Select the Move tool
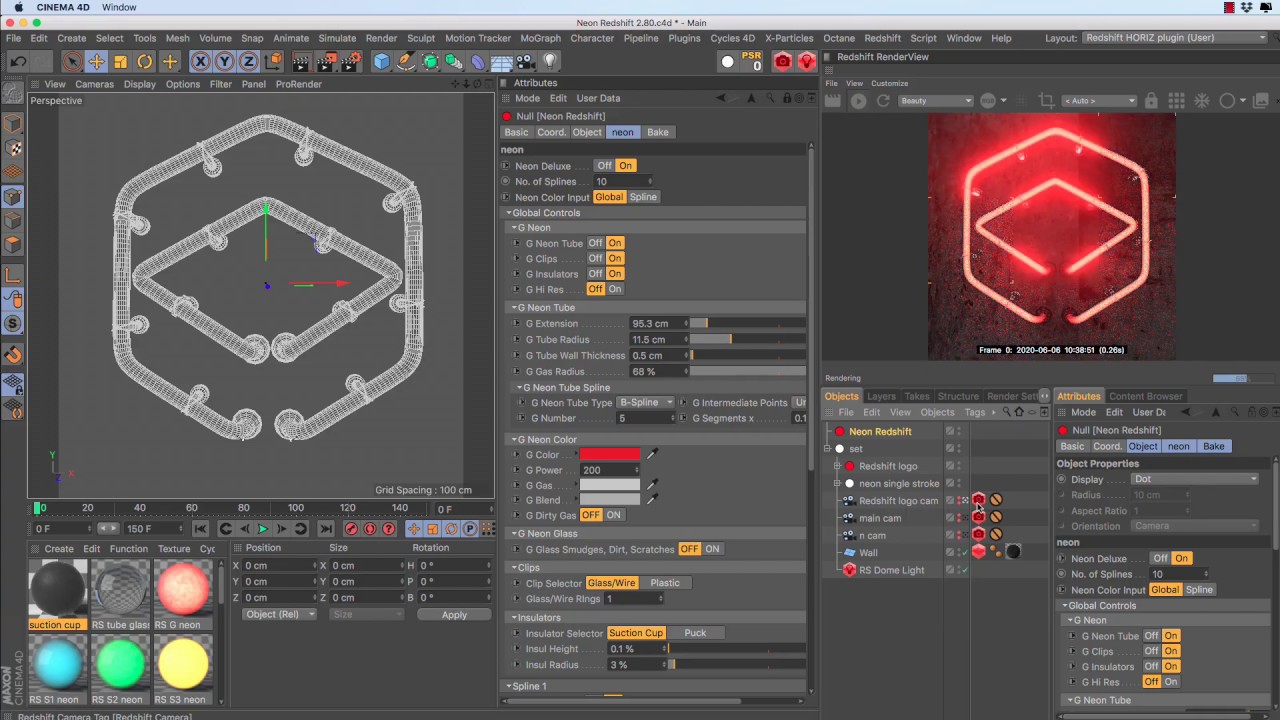The image size is (1280, 720). [96, 62]
